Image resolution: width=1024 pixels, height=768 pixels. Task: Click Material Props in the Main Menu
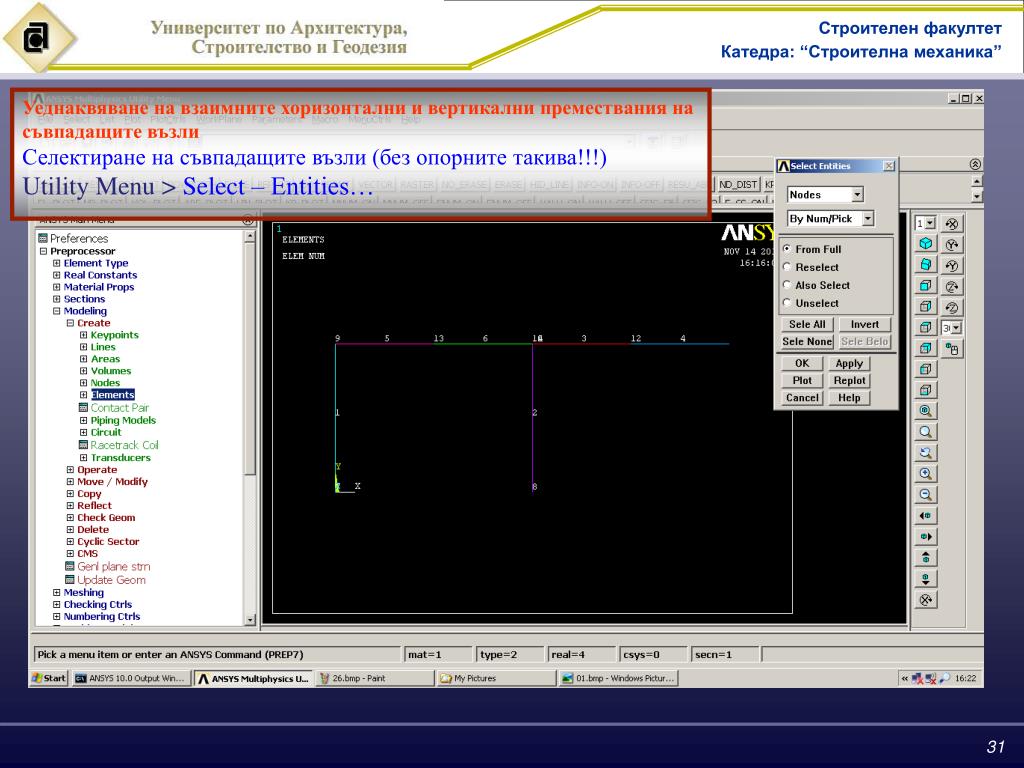(x=99, y=287)
